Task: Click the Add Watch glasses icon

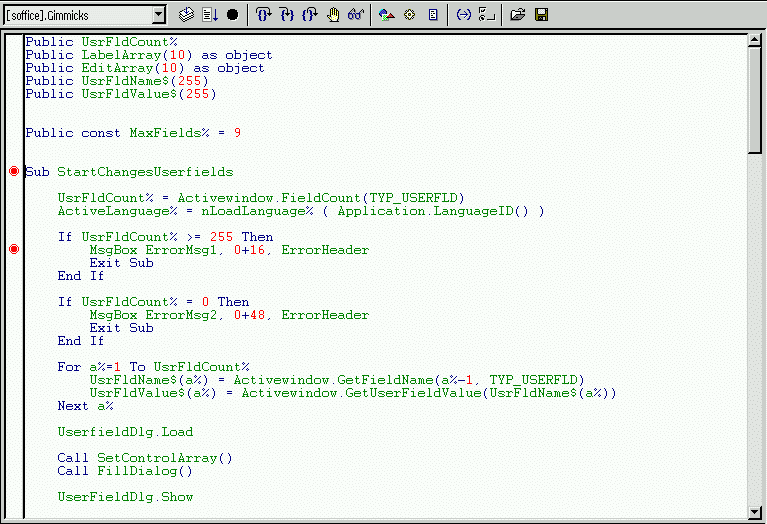Action: [x=356, y=15]
